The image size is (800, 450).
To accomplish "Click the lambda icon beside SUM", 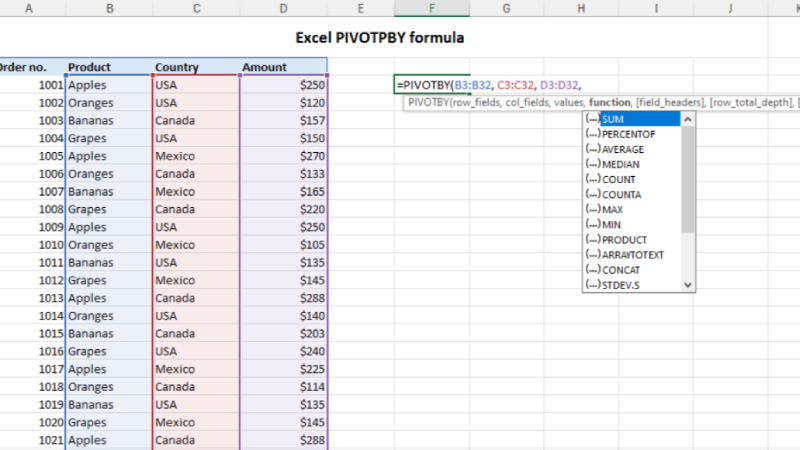I will click(x=592, y=119).
